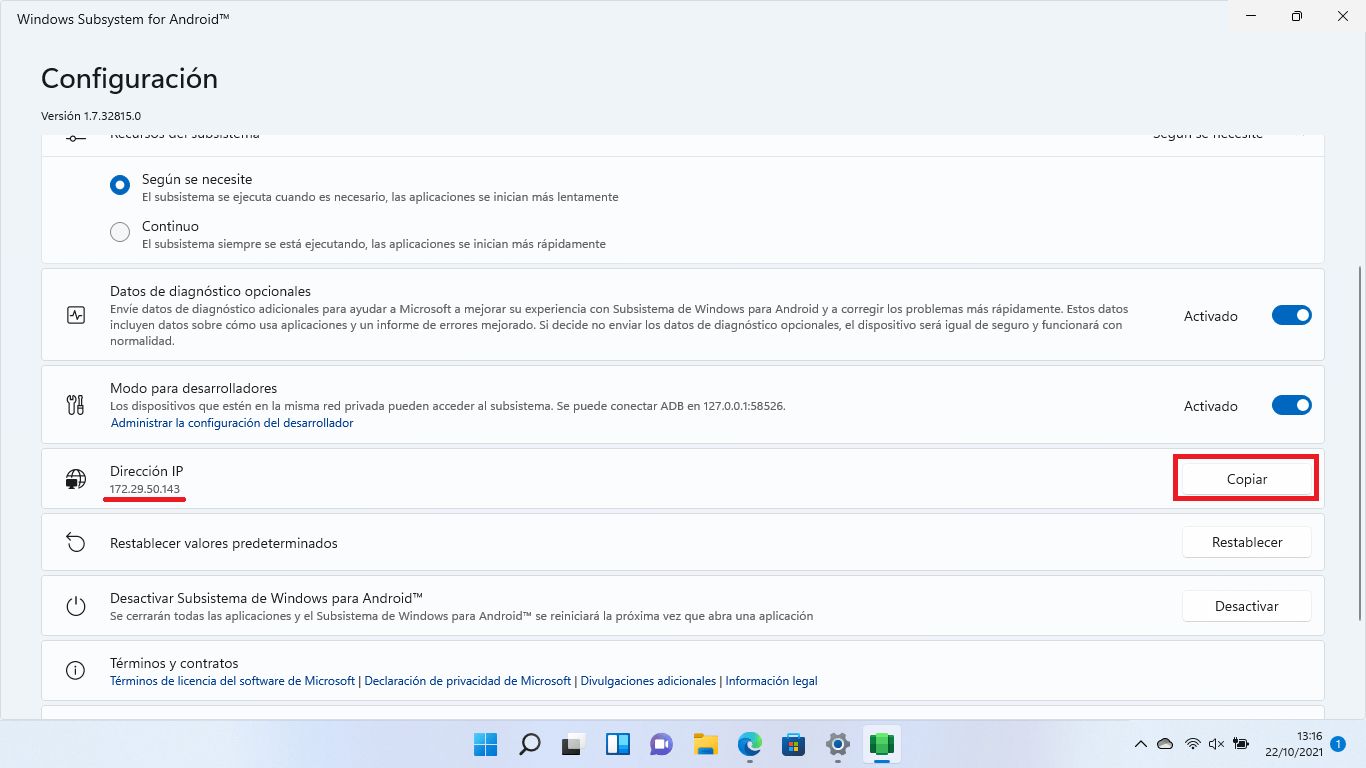Click the Copiar button for IP address
The image size is (1366, 768).
point(1246,479)
